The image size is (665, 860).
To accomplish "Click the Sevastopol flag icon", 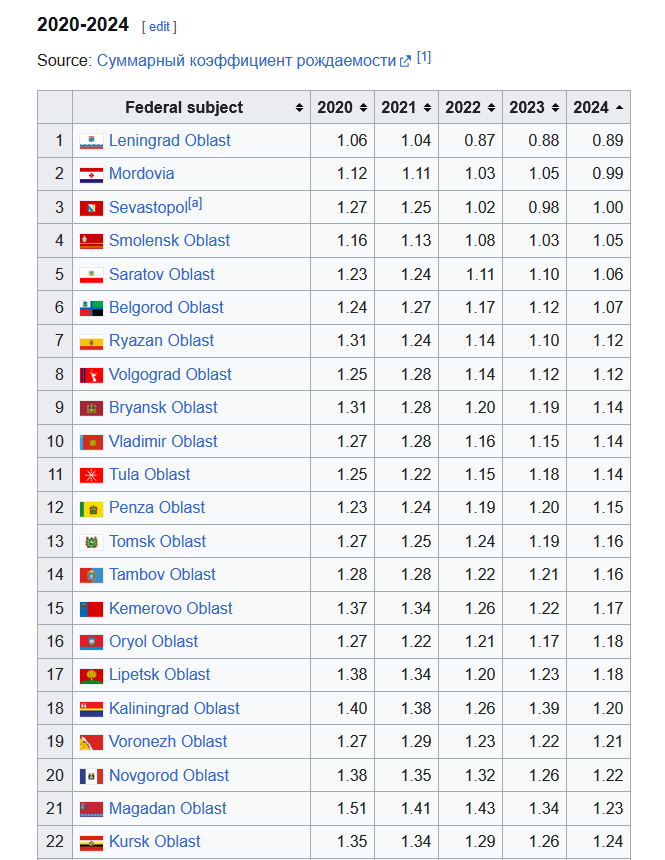I will (91, 208).
